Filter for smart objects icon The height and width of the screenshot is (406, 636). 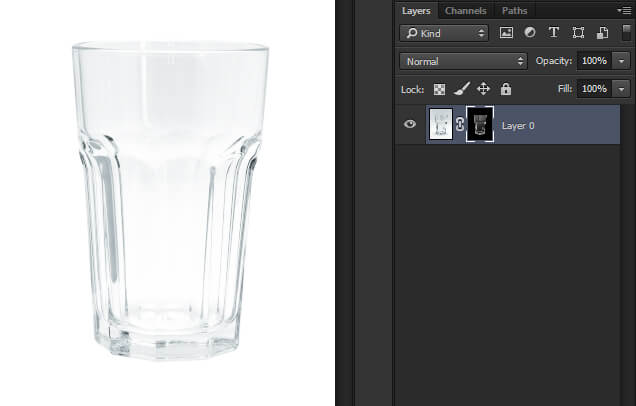(x=601, y=33)
